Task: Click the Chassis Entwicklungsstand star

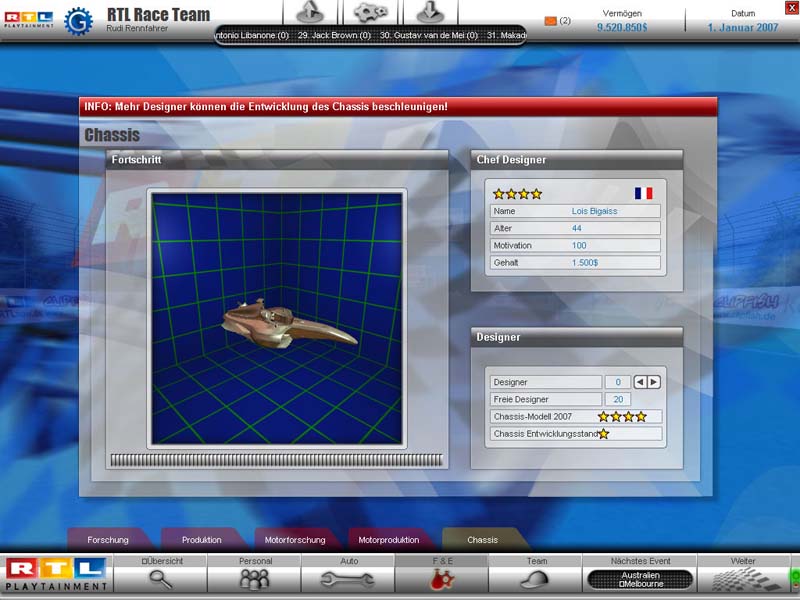Action: click(604, 434)
